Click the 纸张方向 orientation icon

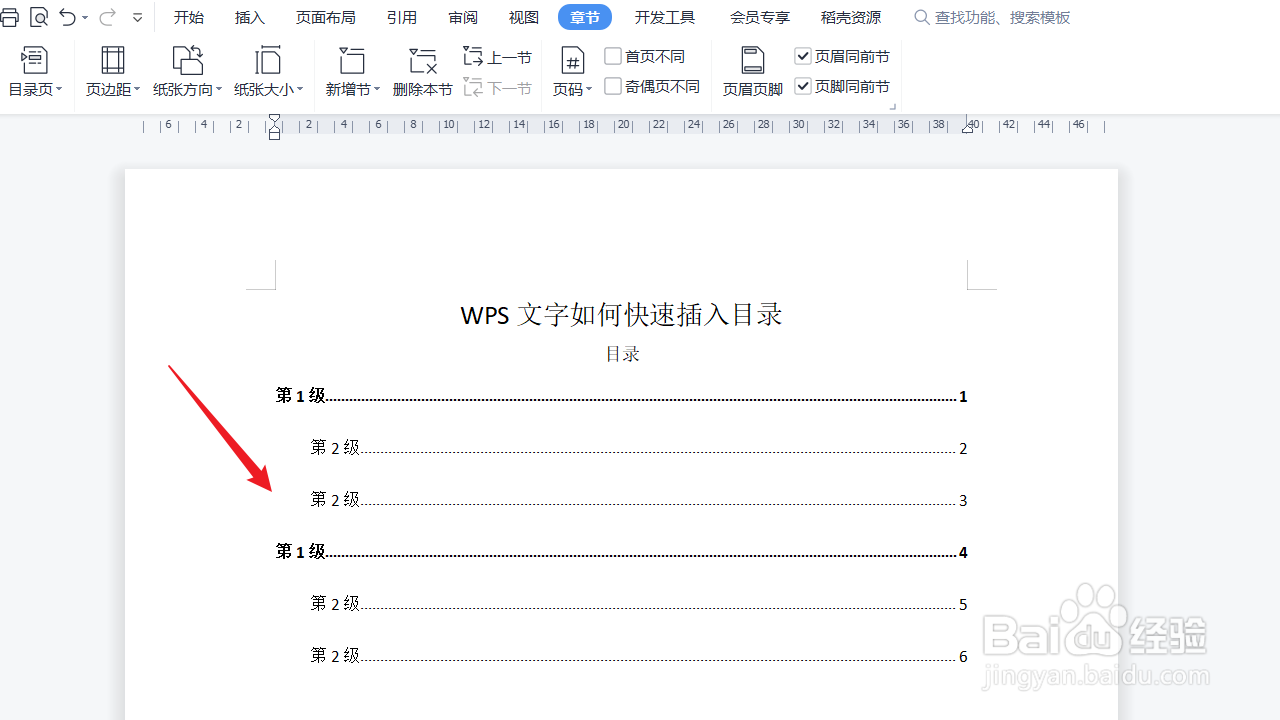point(188,60)
